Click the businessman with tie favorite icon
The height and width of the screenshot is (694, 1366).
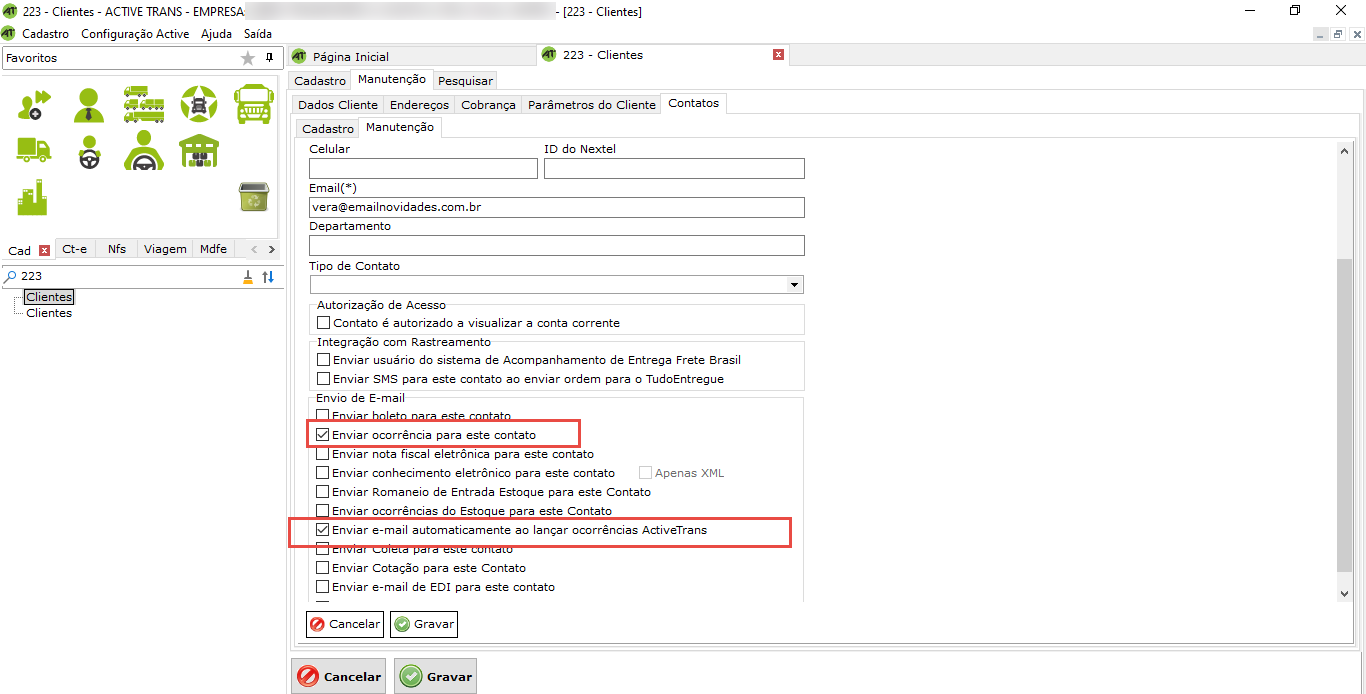89,103
